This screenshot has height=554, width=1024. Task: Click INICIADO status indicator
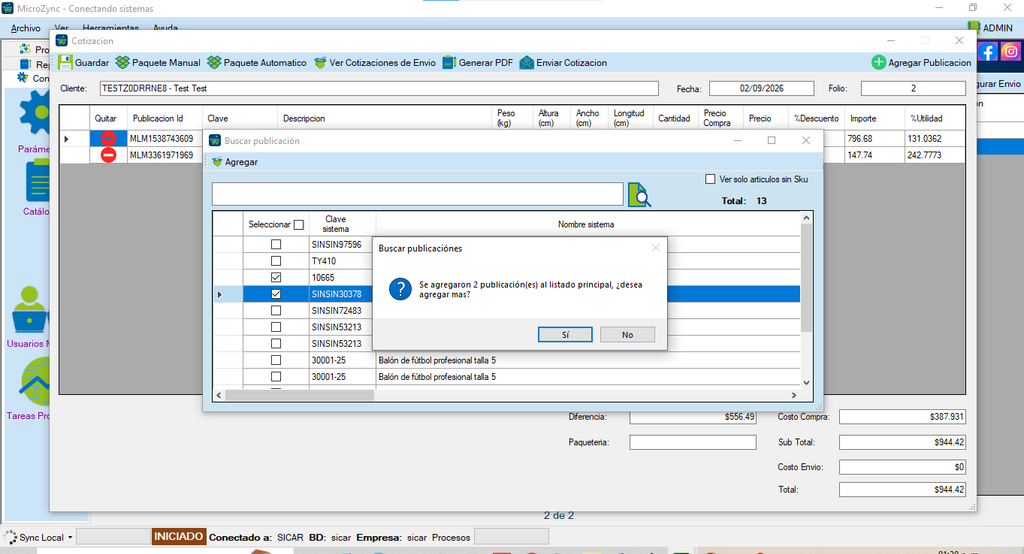178,536
